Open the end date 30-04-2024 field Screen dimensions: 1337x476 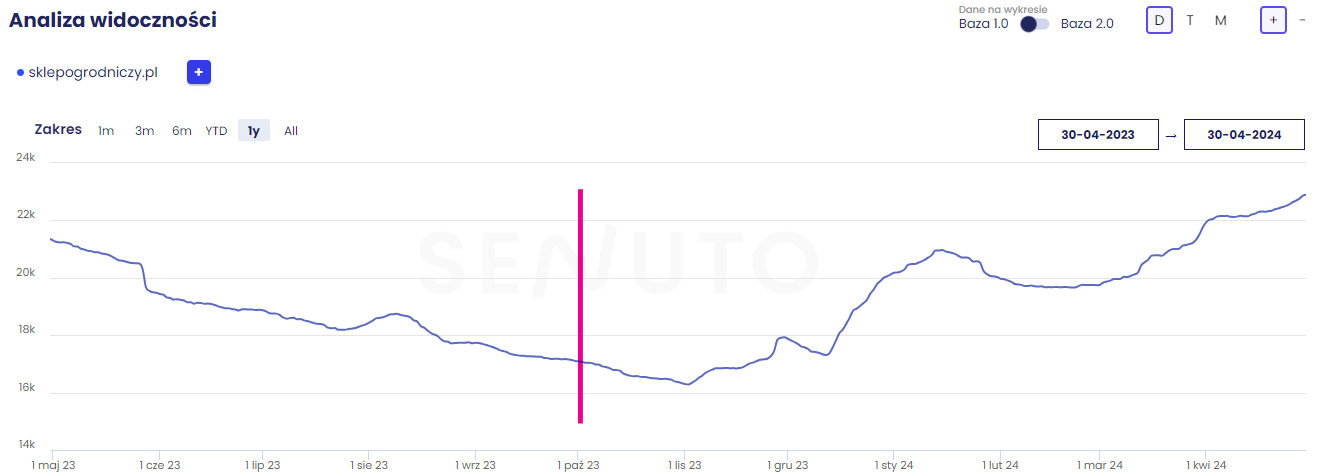(x=1244, y=134)
